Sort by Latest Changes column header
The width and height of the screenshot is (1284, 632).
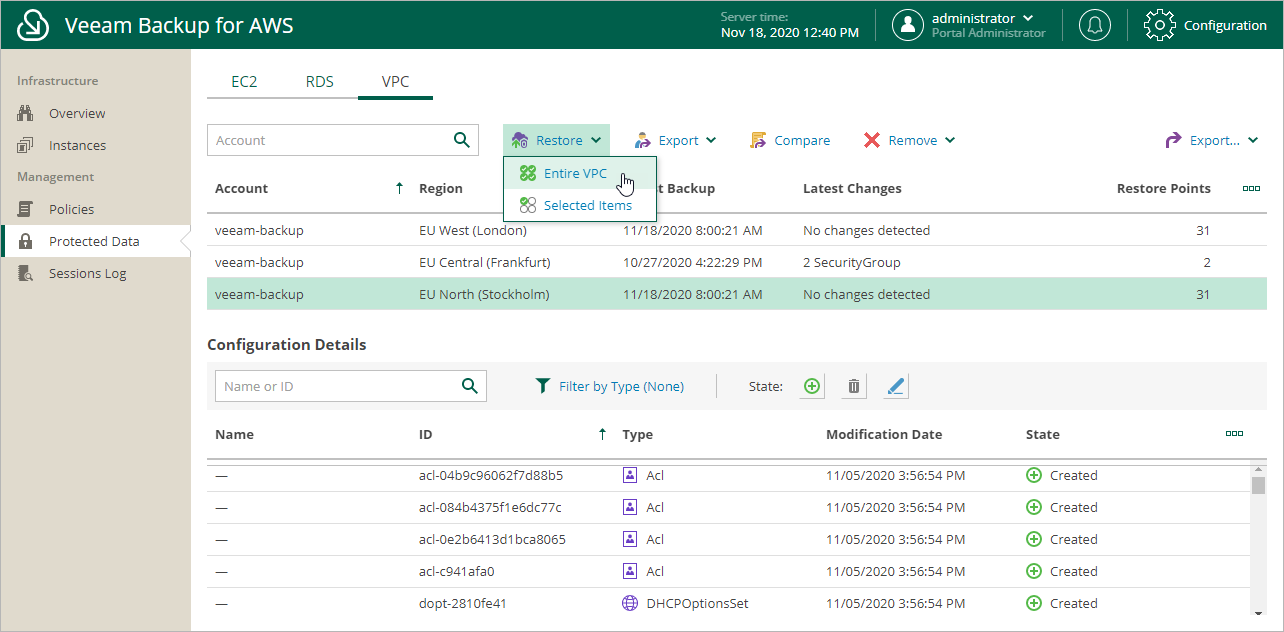[x=852, y=188]
